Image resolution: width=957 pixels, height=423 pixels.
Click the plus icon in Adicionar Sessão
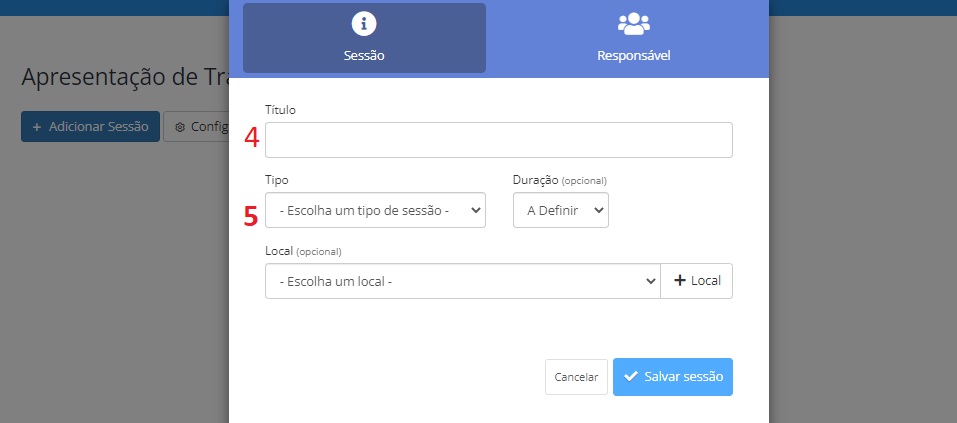(37, 127)
